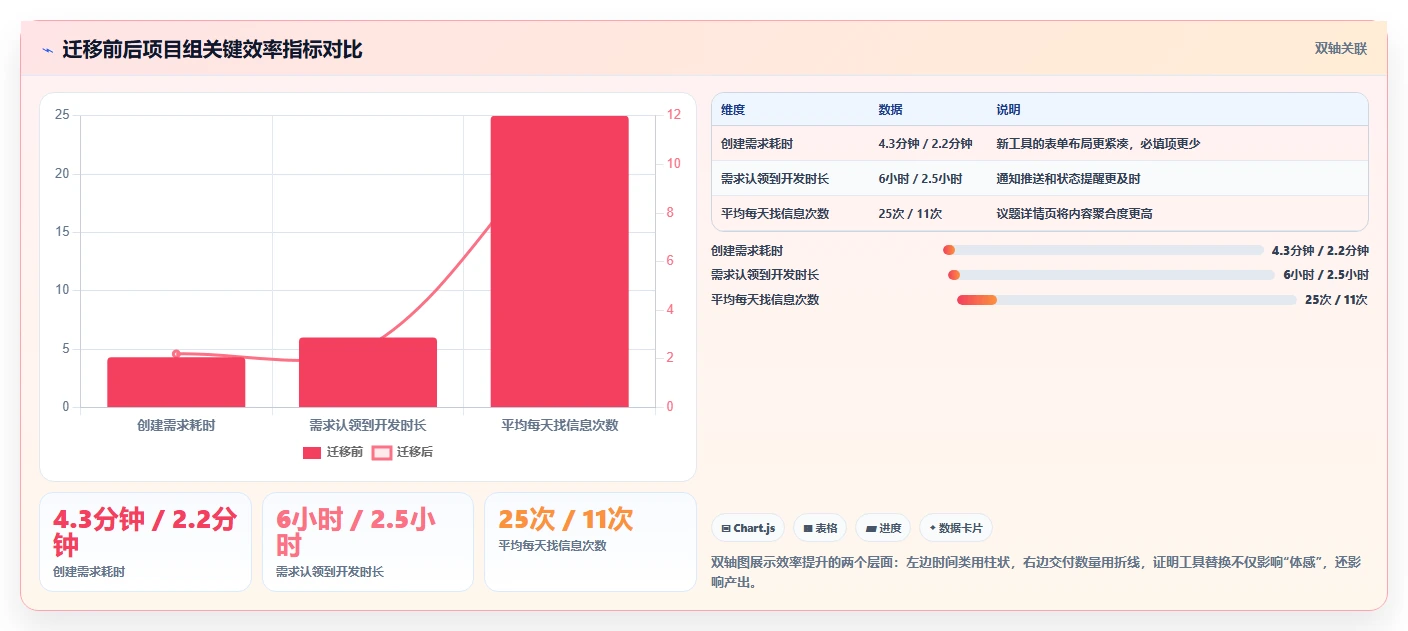The width and height of the screenshot is (1408, 631).
Task: Click the 需求认领到开发时长 bar in chart
Action: coord(368,372)
